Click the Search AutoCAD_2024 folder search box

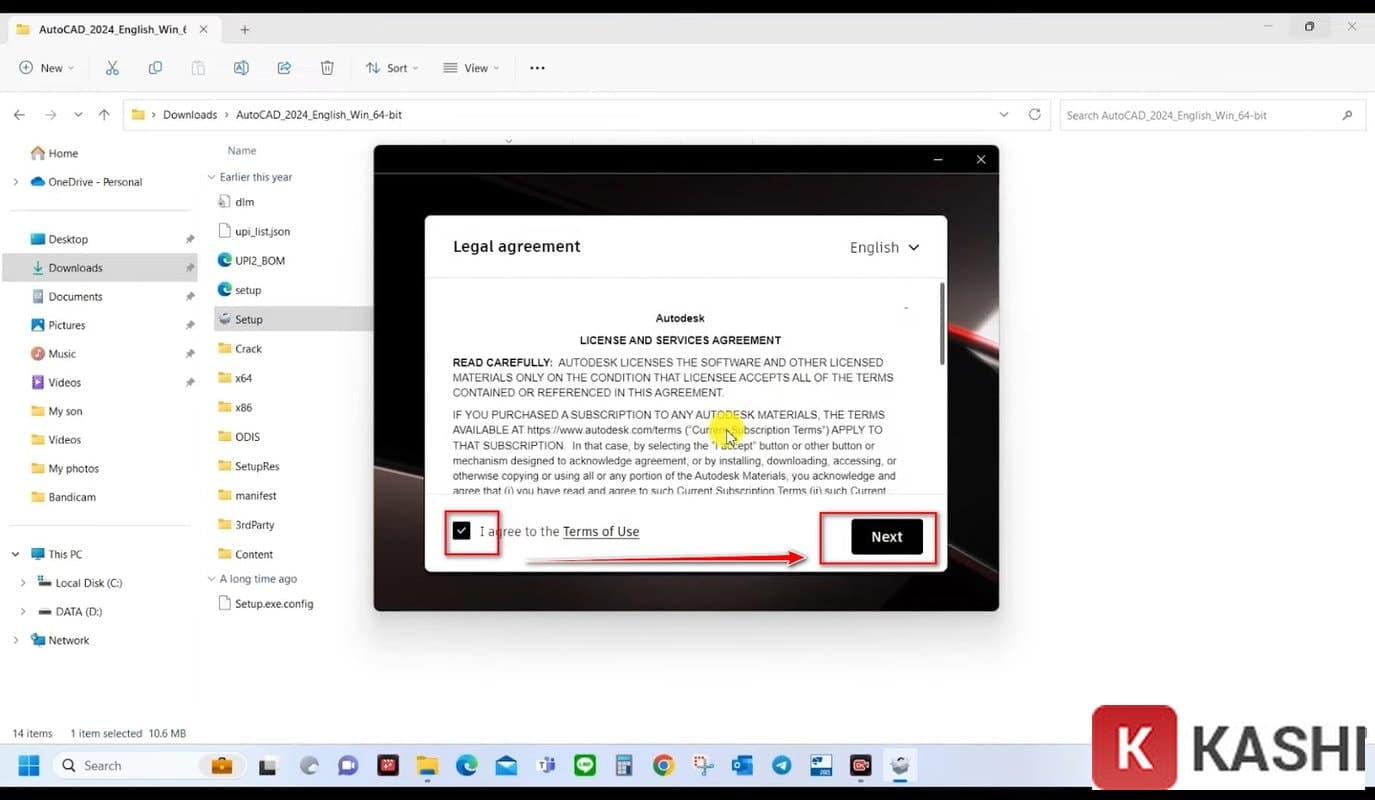(x=1213, y=115)
